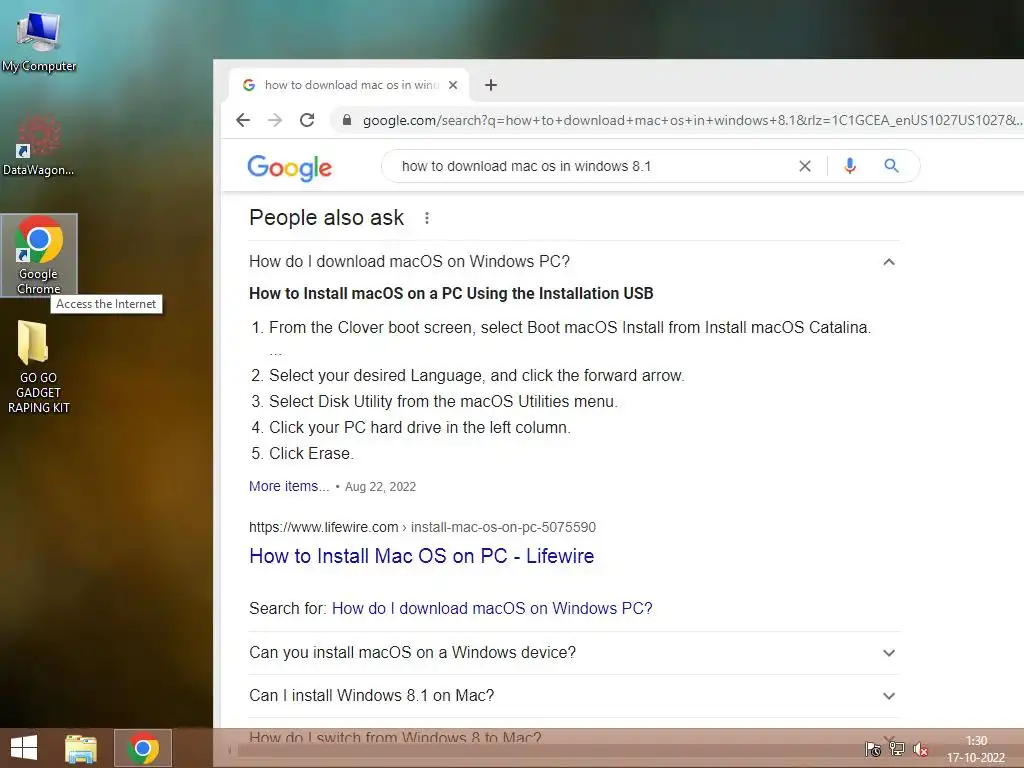This screenshot has width=1024, height=768.
Task: Start voice search with microphone icon
Action: point(850,166)
